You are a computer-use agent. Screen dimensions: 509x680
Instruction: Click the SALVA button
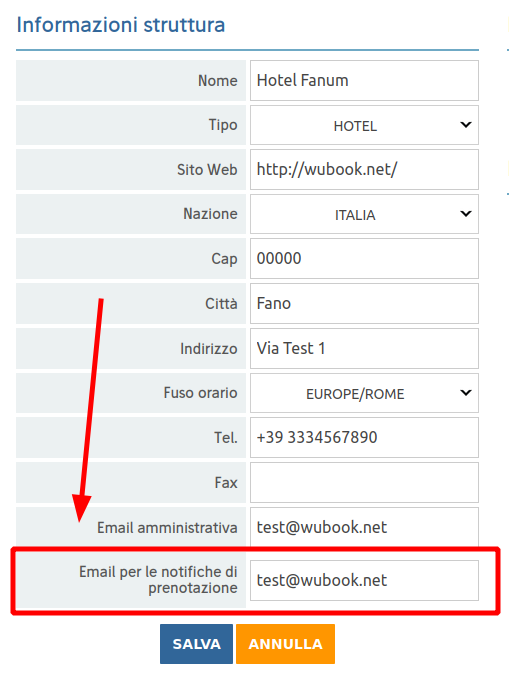(196, 644)
